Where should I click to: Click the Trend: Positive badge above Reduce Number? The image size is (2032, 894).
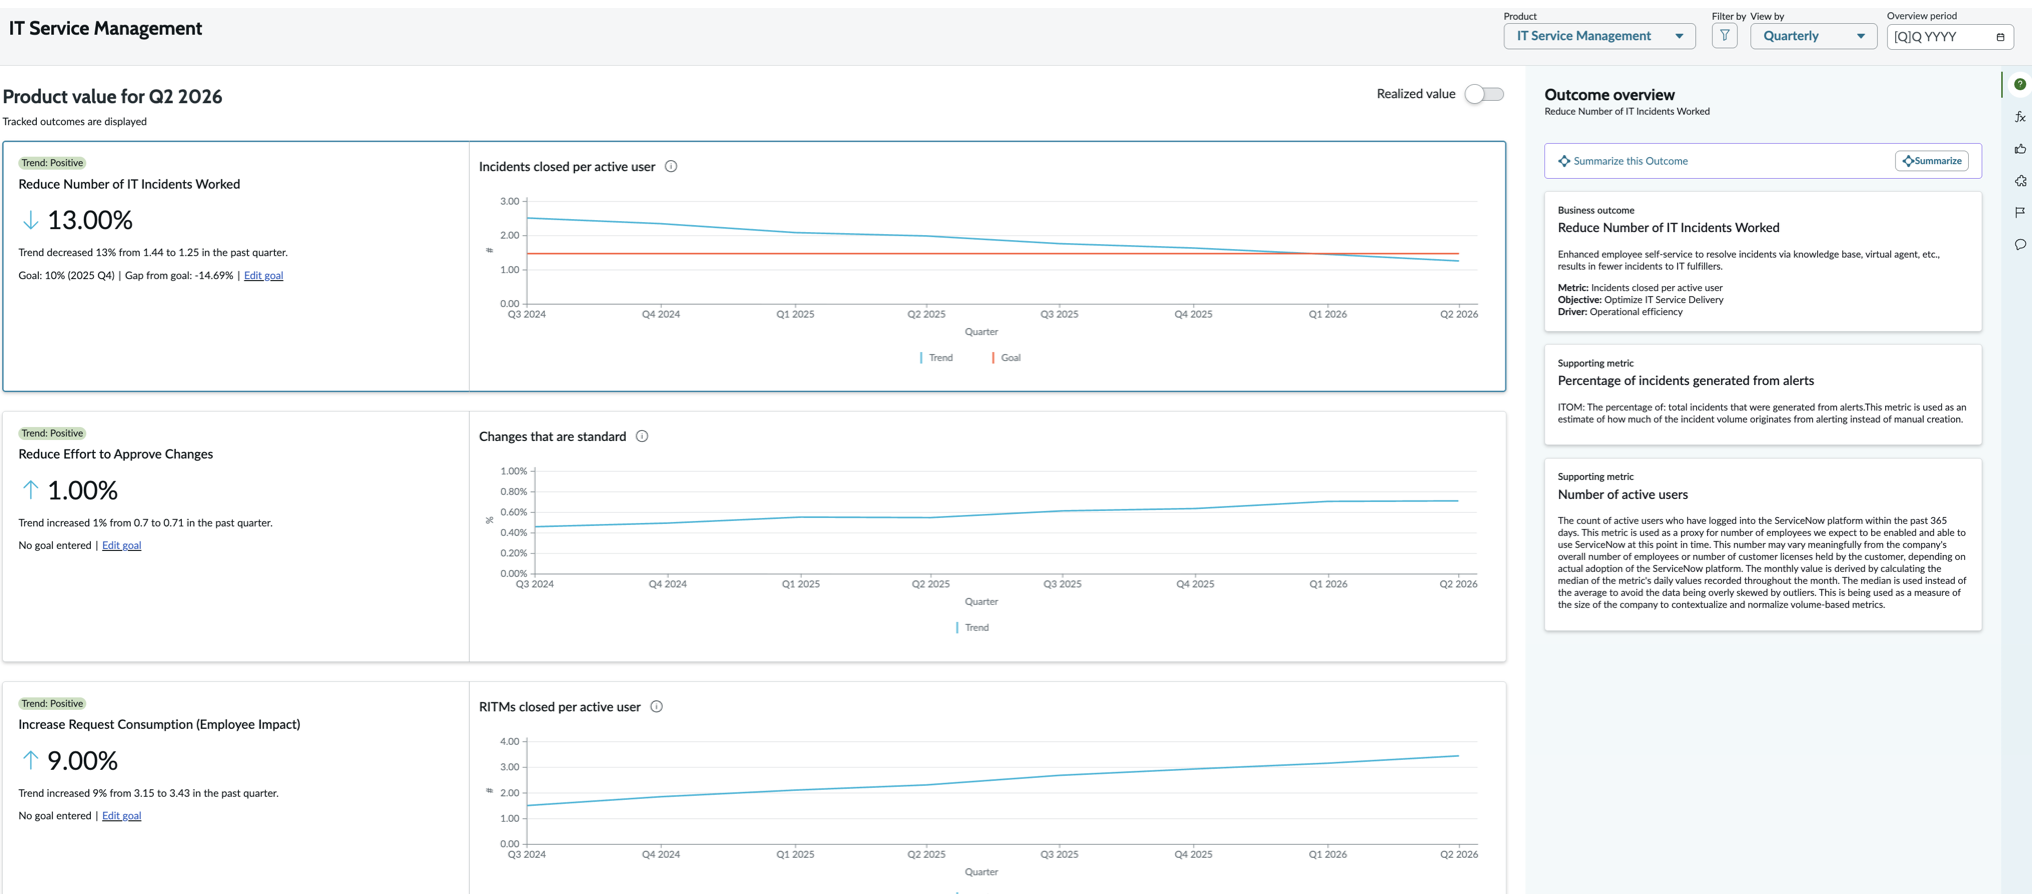point(52,163)
